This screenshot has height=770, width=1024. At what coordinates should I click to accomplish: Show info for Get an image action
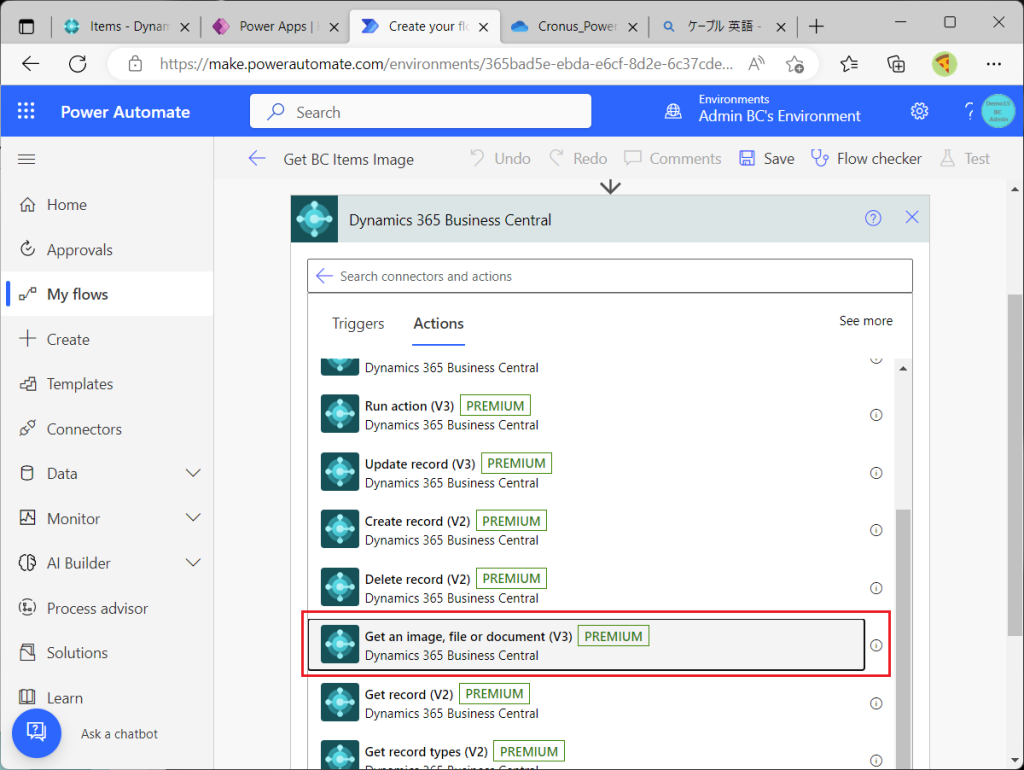[x=876, y=646]
